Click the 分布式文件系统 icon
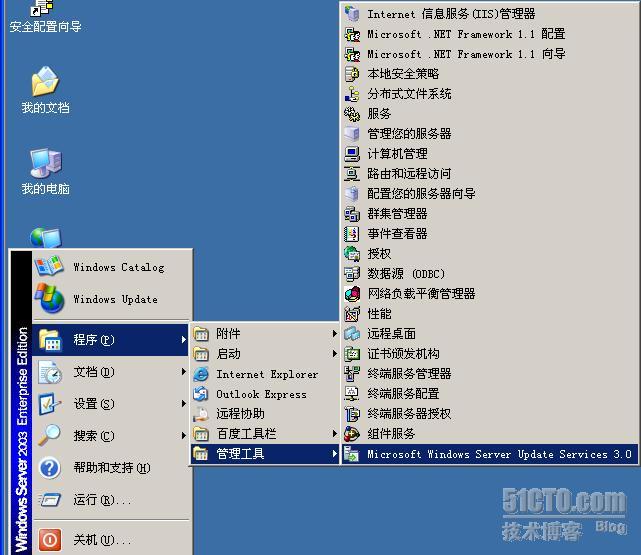This screenshot has width=641, height=555. coord(352,94)
